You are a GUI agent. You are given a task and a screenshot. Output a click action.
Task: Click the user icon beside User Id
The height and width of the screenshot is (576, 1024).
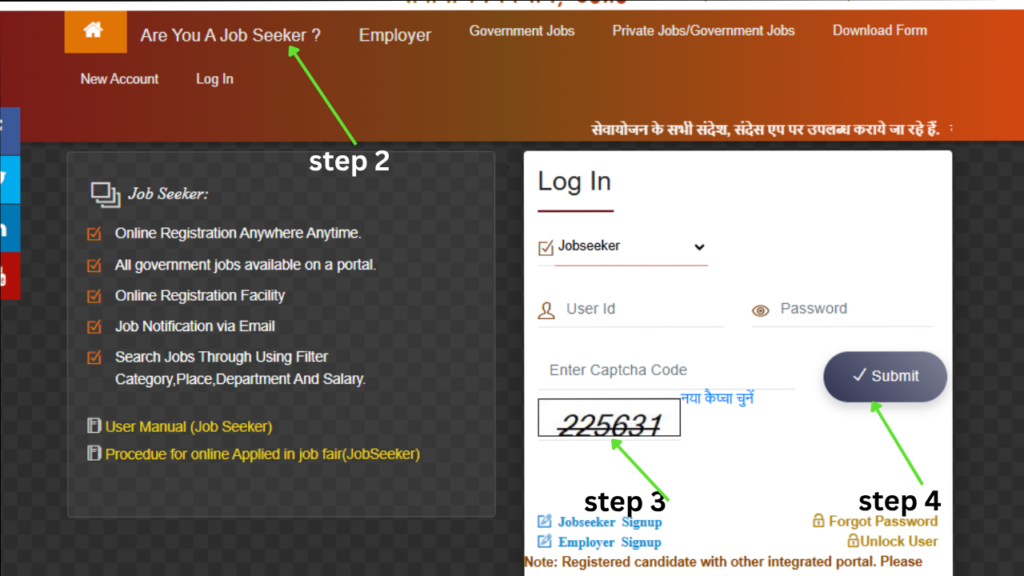coord(546,310)
